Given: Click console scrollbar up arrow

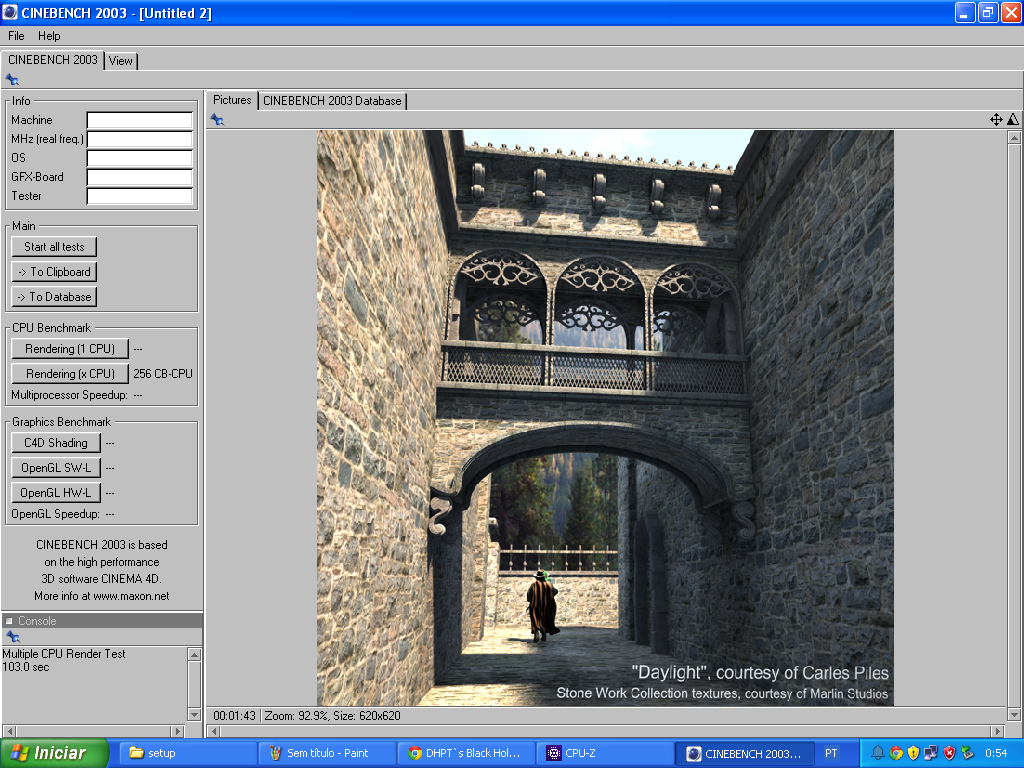Looking at the screenshot, I should point(194,654).
